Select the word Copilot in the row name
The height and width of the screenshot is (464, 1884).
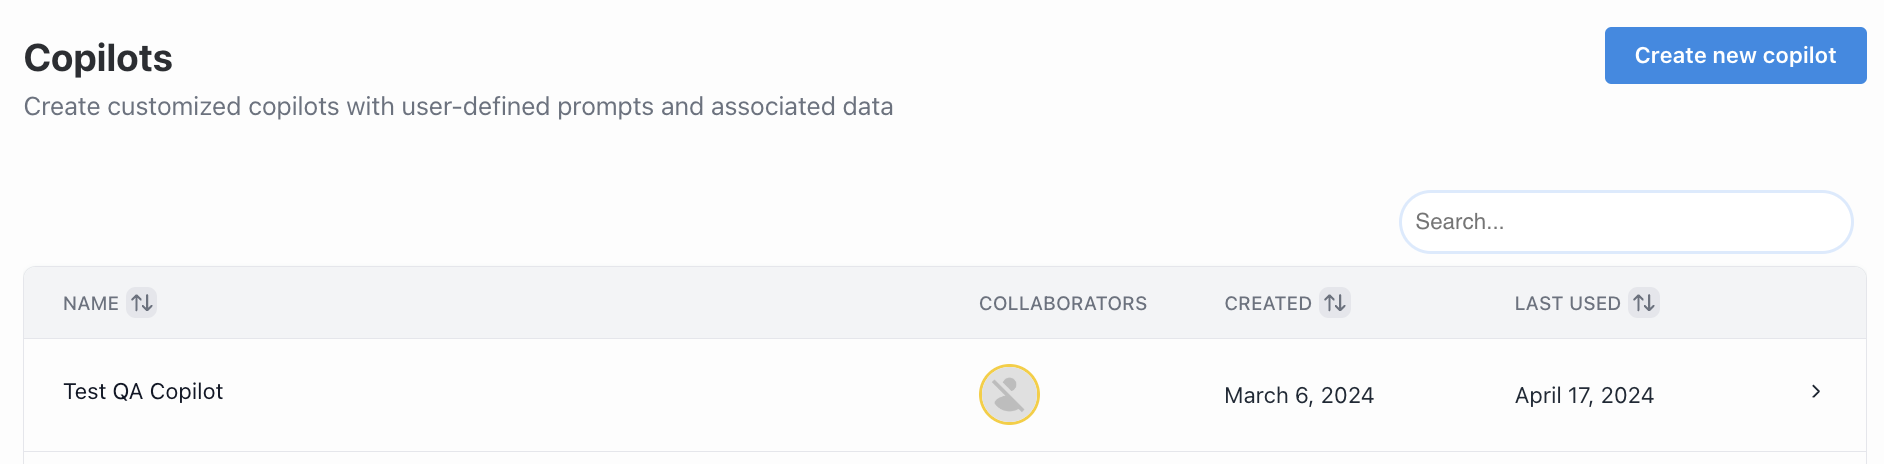point(186,392)
